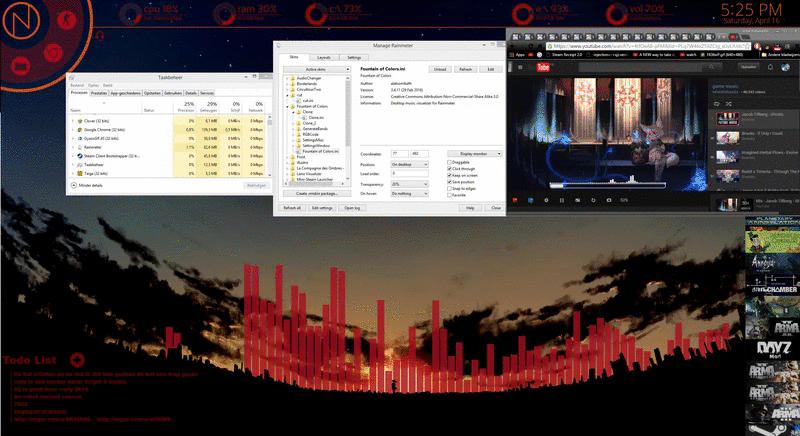Uncheck the Save position checkbox
This screenshot has height=436, width=800.
point(449,182)
